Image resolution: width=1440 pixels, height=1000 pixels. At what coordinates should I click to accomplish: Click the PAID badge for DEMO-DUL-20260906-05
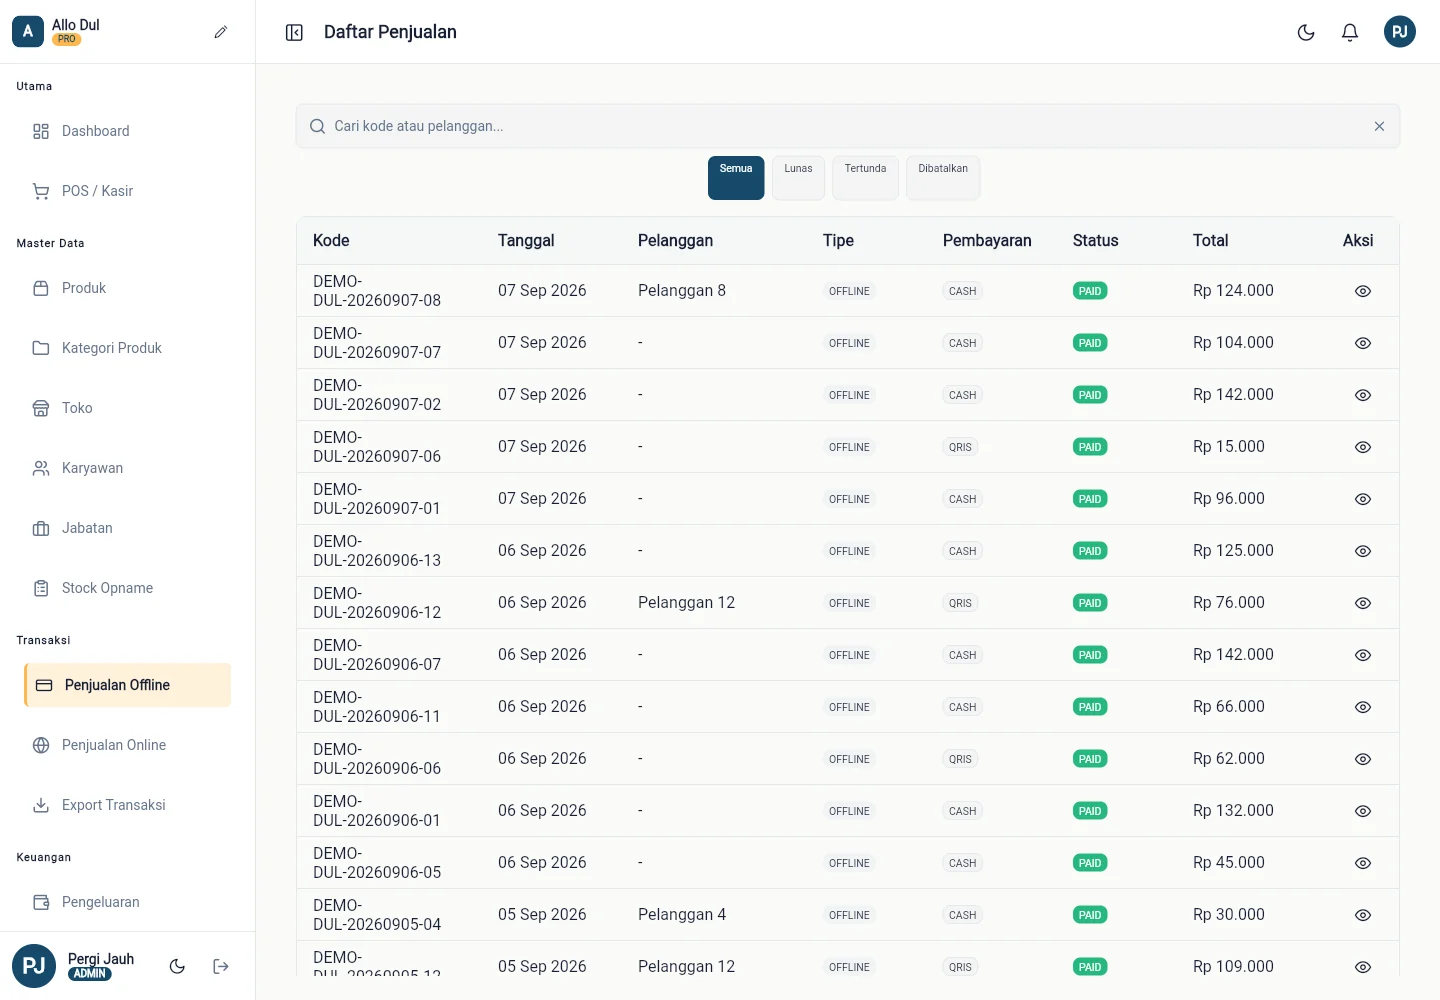pos(1090,863)
